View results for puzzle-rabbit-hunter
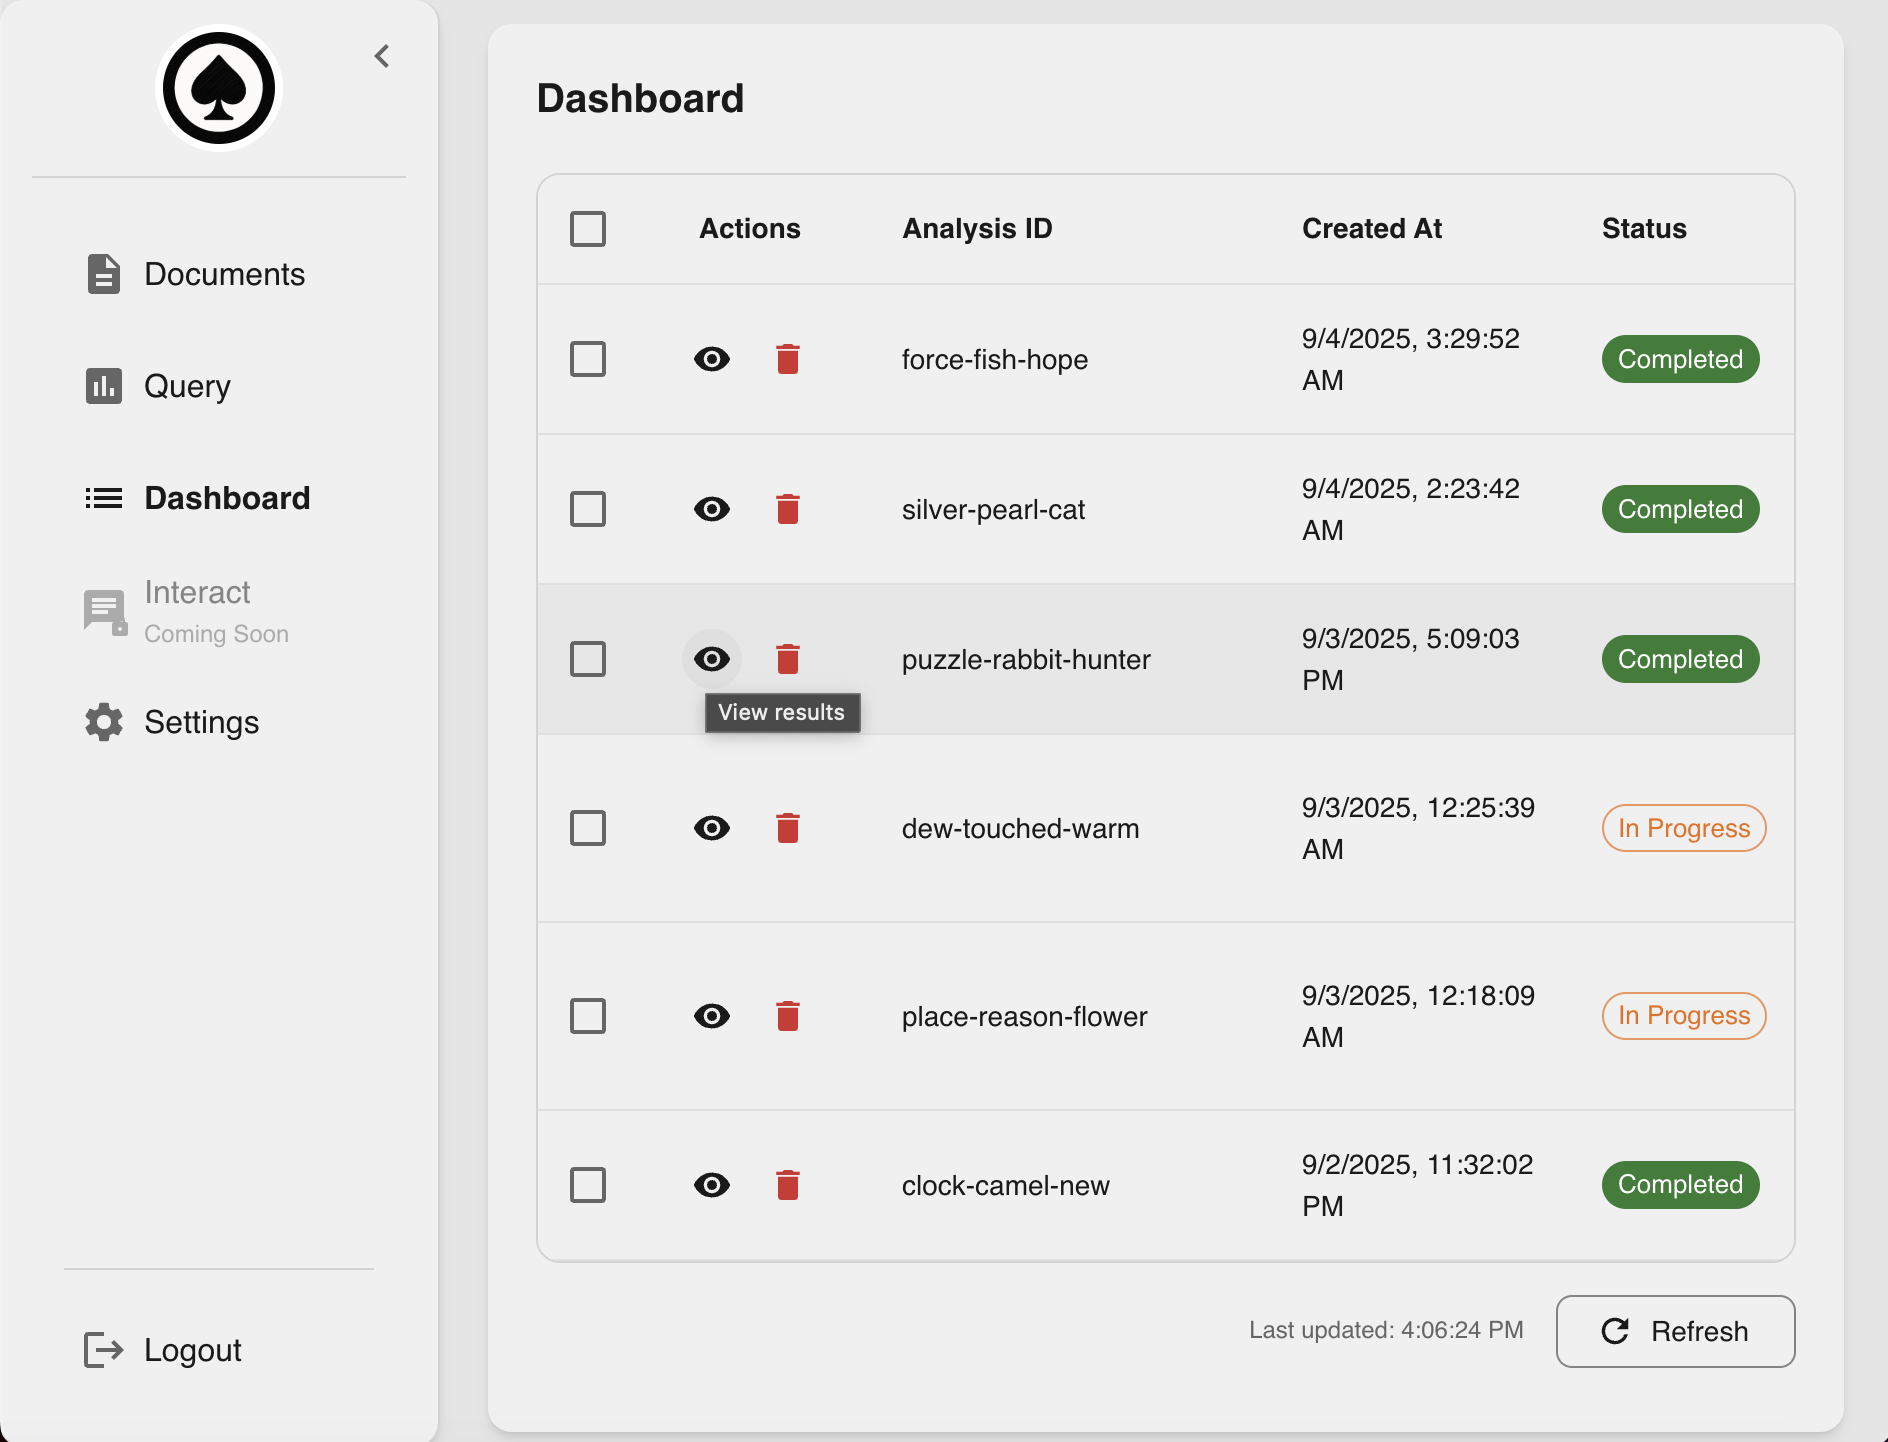 [x=711, y=658]
